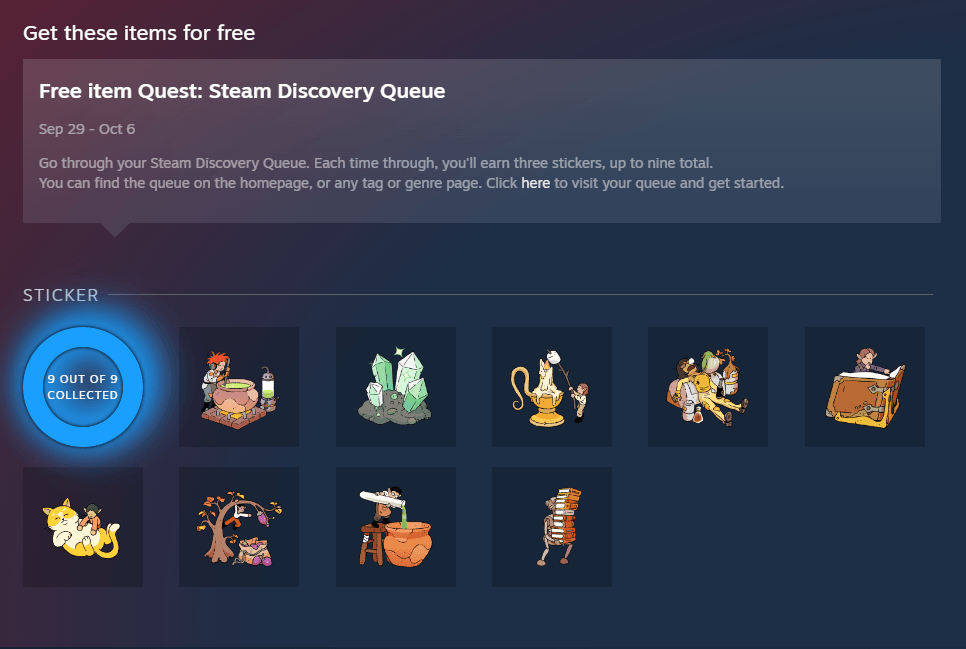The height and width of the screenshot is (649, 966).
Task: Click the Sep 29 - Oct 6 date text
Action: pyautogui.click(x=87, y=129)
